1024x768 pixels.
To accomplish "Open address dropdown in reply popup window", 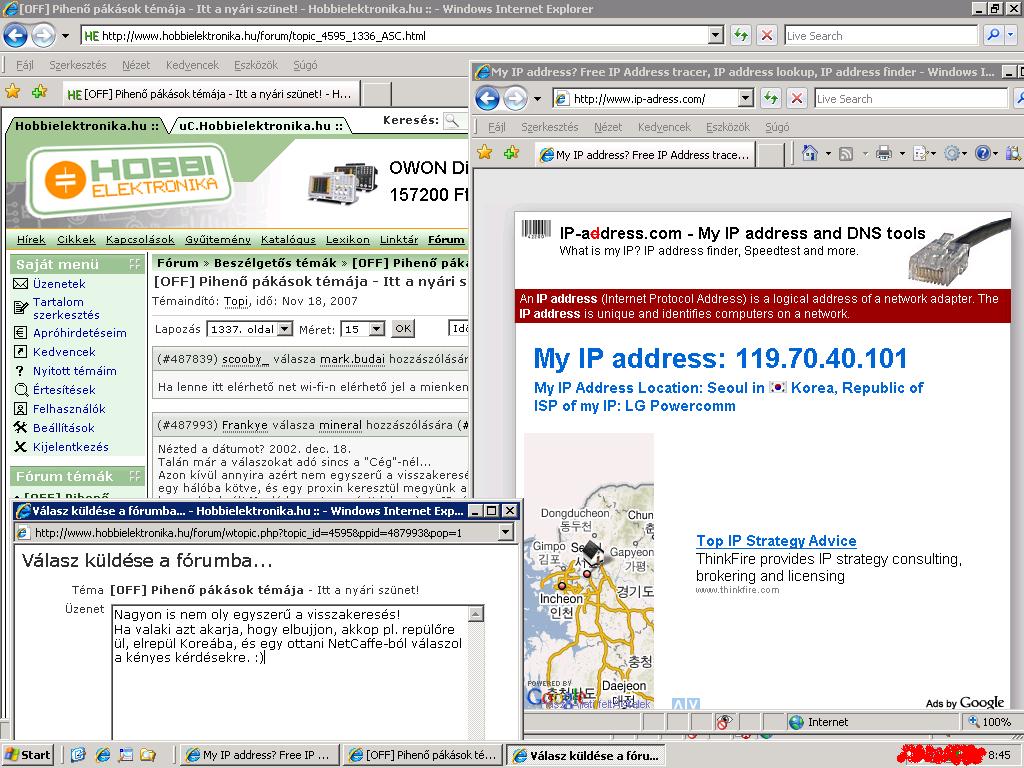I will pyautogui.click(x=506, y=533).
